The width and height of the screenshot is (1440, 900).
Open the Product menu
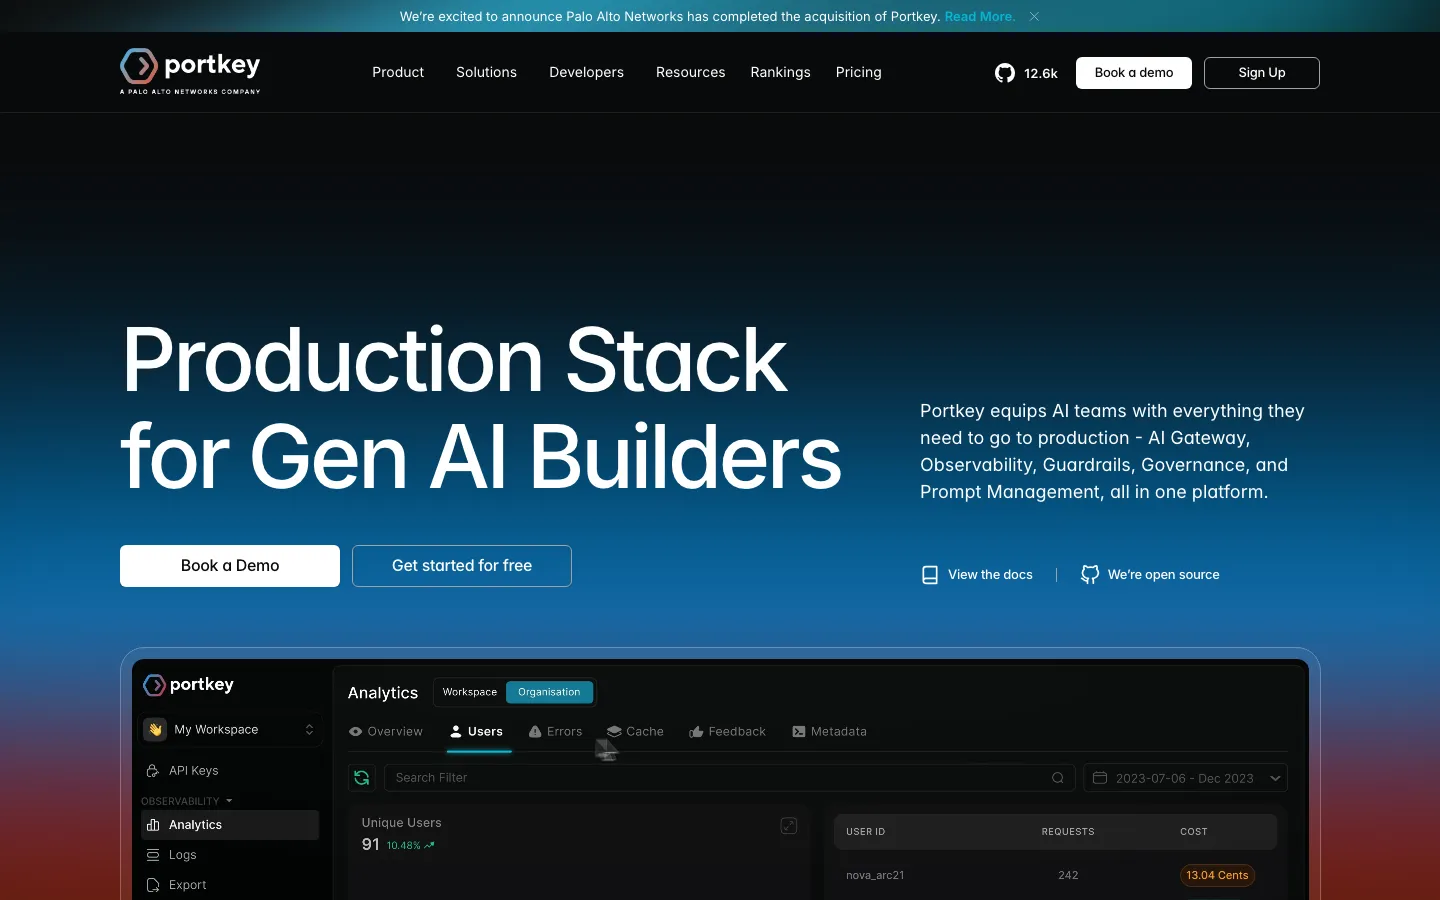[x=398, y=72]
